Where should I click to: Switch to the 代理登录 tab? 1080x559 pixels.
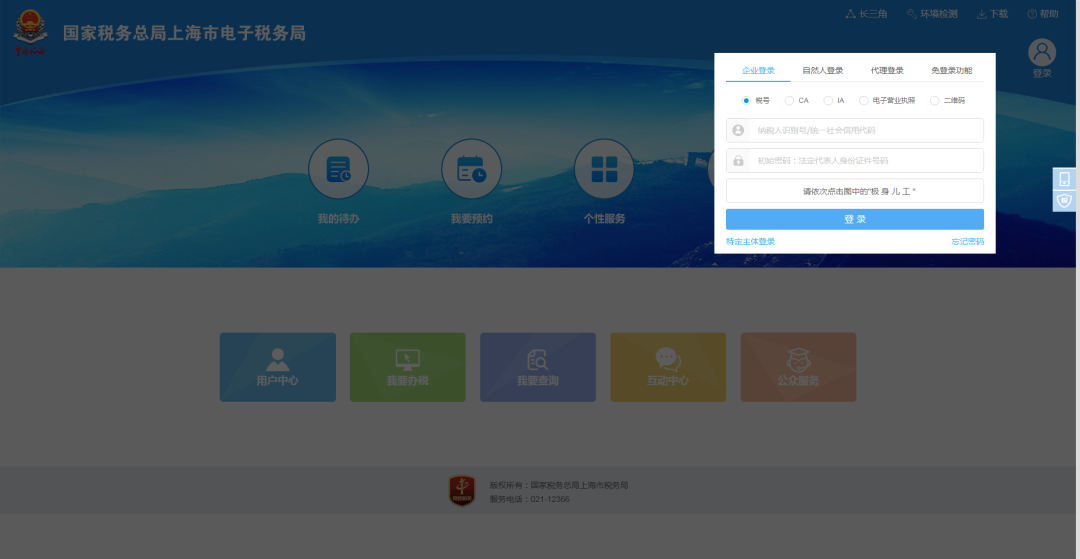tap(887, 71)
